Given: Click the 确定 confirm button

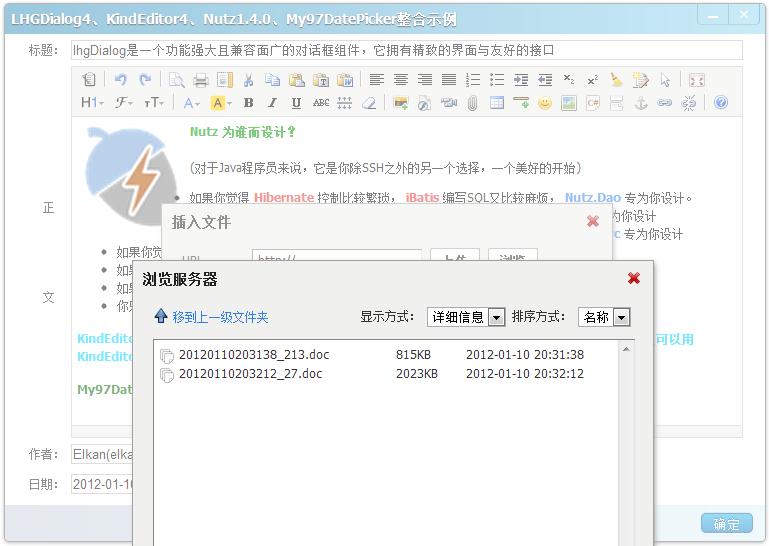Looking at the screenshot, I should coord(726,523).
